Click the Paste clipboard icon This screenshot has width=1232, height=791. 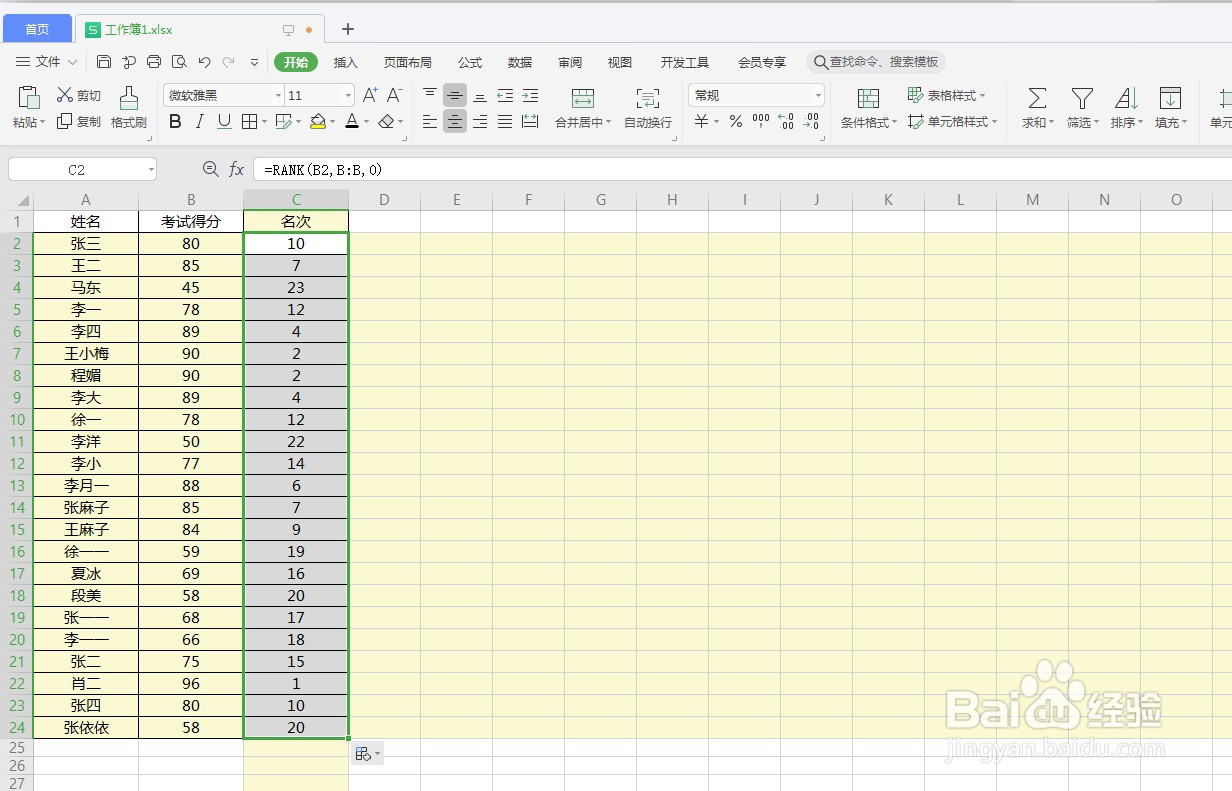click(x=29, y=97)
